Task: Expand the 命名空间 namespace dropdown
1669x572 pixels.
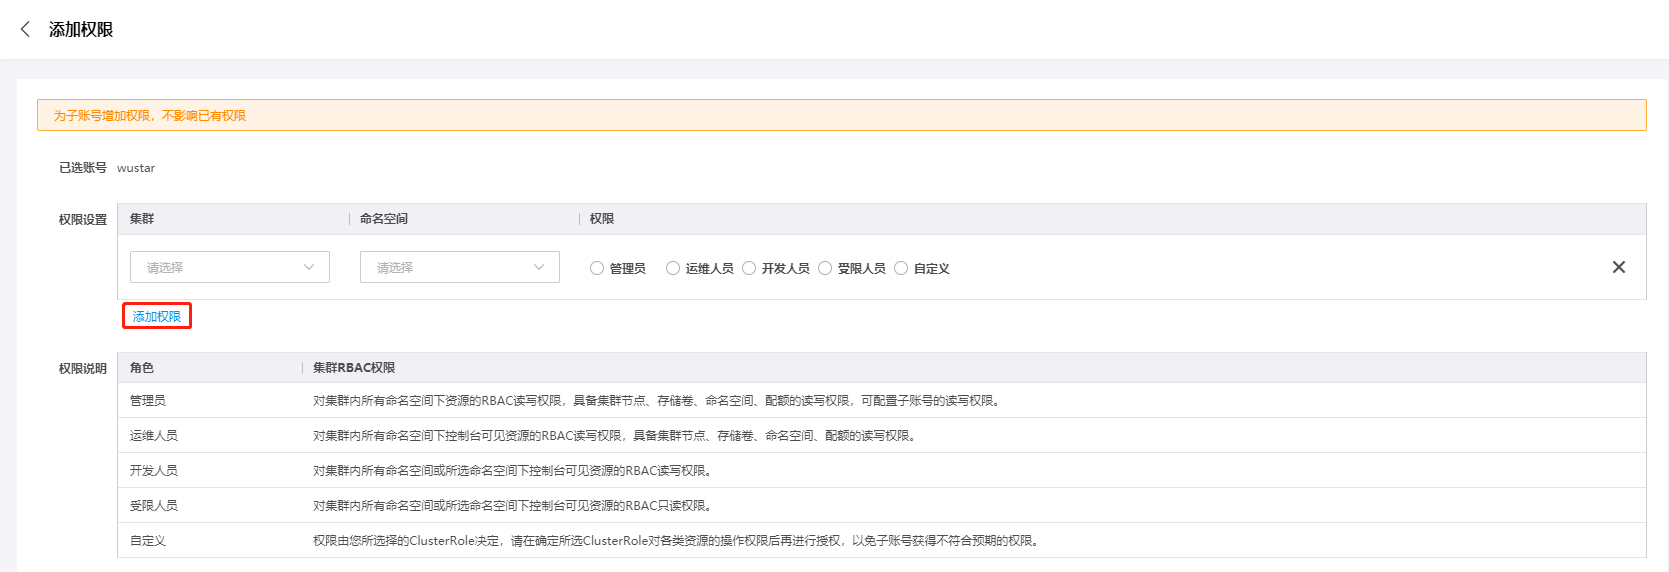Action: (459, 267)
